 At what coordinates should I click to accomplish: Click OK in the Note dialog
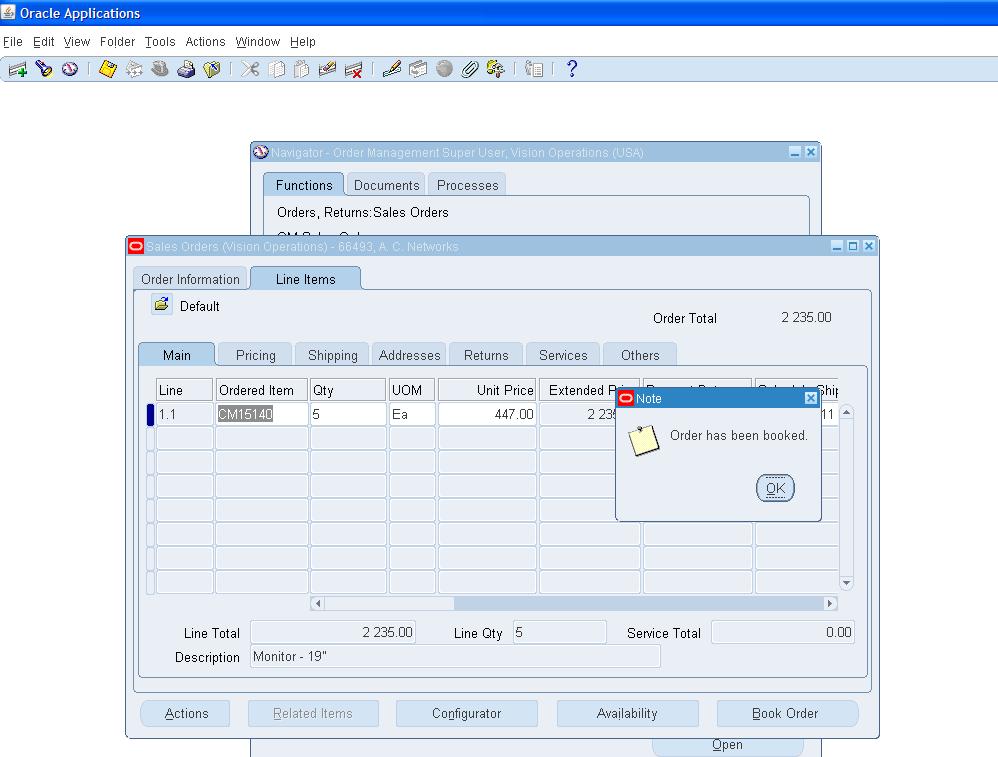point(775,488)
